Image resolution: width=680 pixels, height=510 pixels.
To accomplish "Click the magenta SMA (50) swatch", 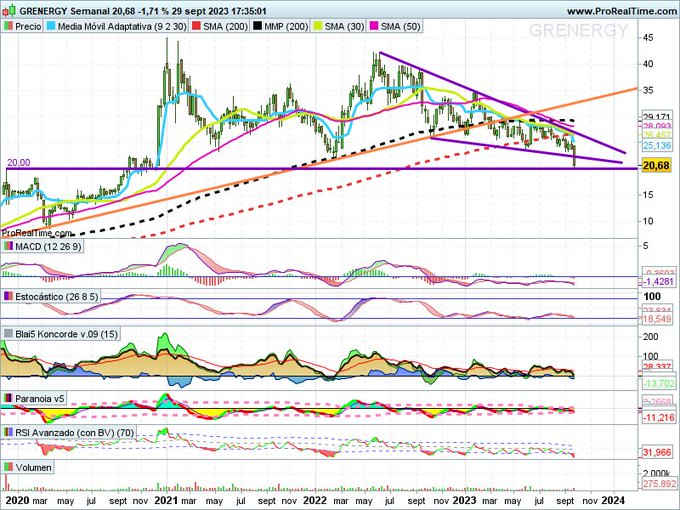I will point(374,26).
